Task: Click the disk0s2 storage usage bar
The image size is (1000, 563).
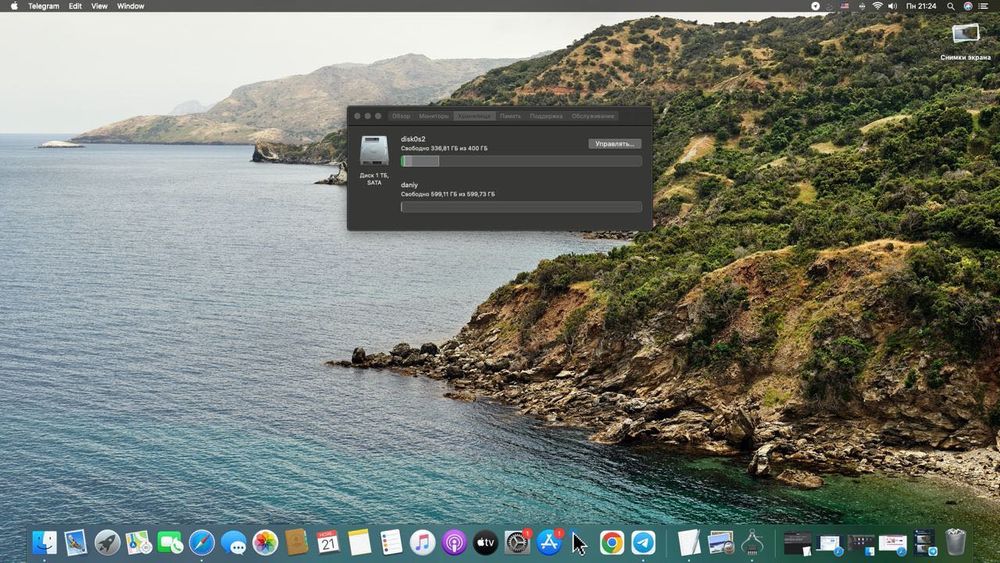Action: pyautogui.click(x=521, y=161)
